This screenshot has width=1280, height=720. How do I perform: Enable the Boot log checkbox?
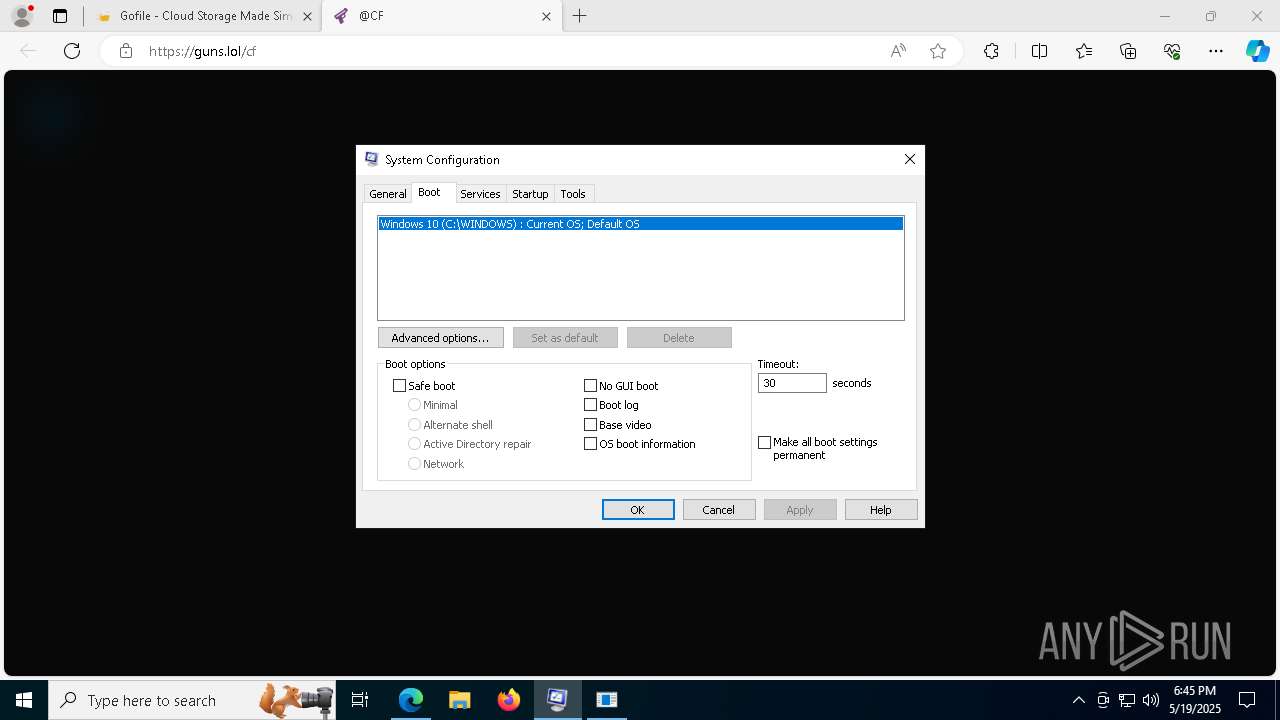point(590,405)
